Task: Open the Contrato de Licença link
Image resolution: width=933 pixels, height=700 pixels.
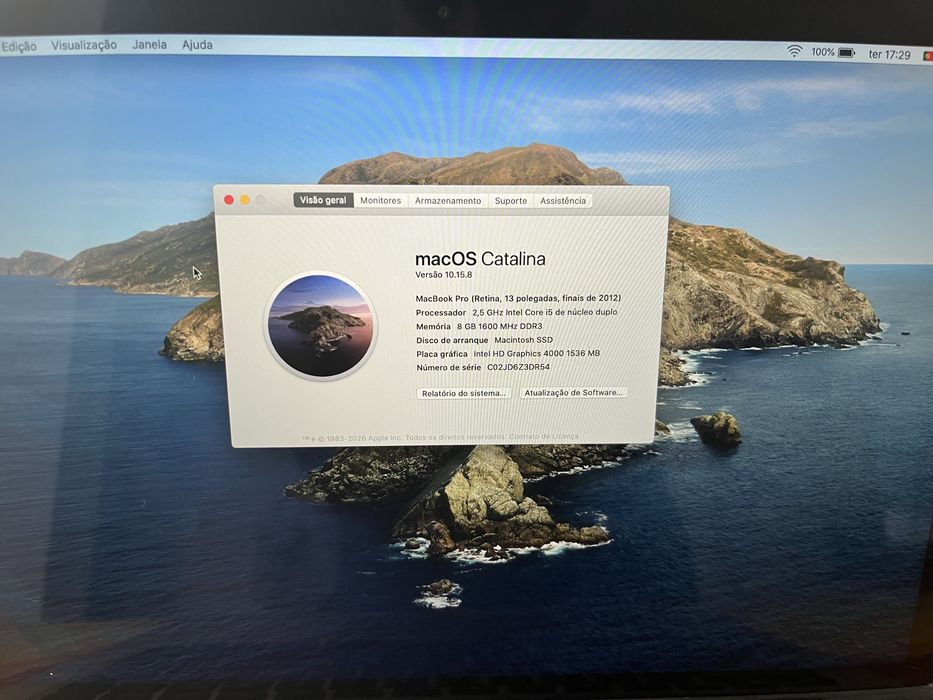Action: click(x=543, y=436)
